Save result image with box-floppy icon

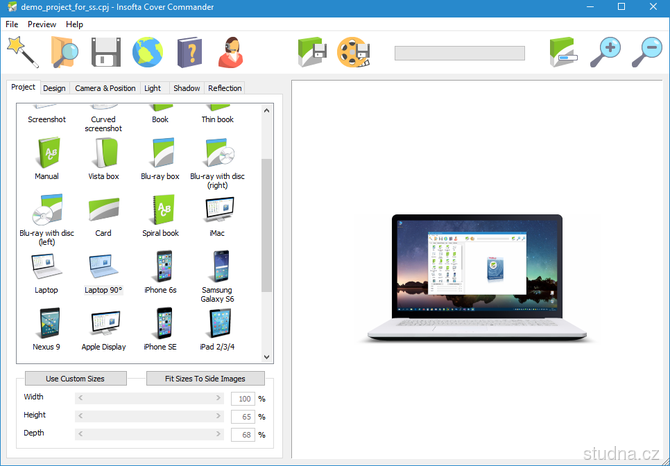click(x=312, y=52)
